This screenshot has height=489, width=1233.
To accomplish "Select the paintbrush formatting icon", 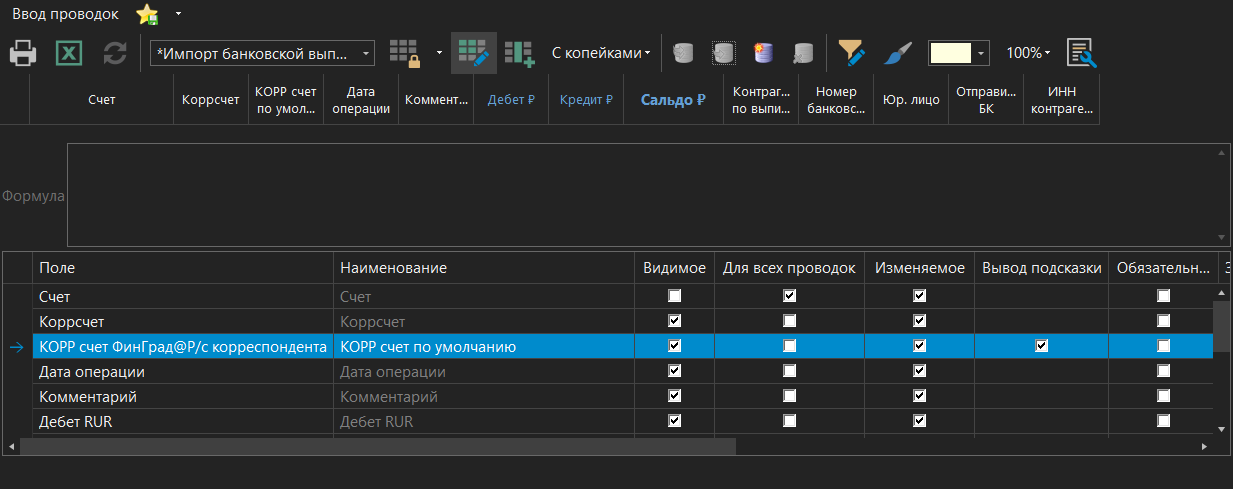I will click(x=898, y=53).
